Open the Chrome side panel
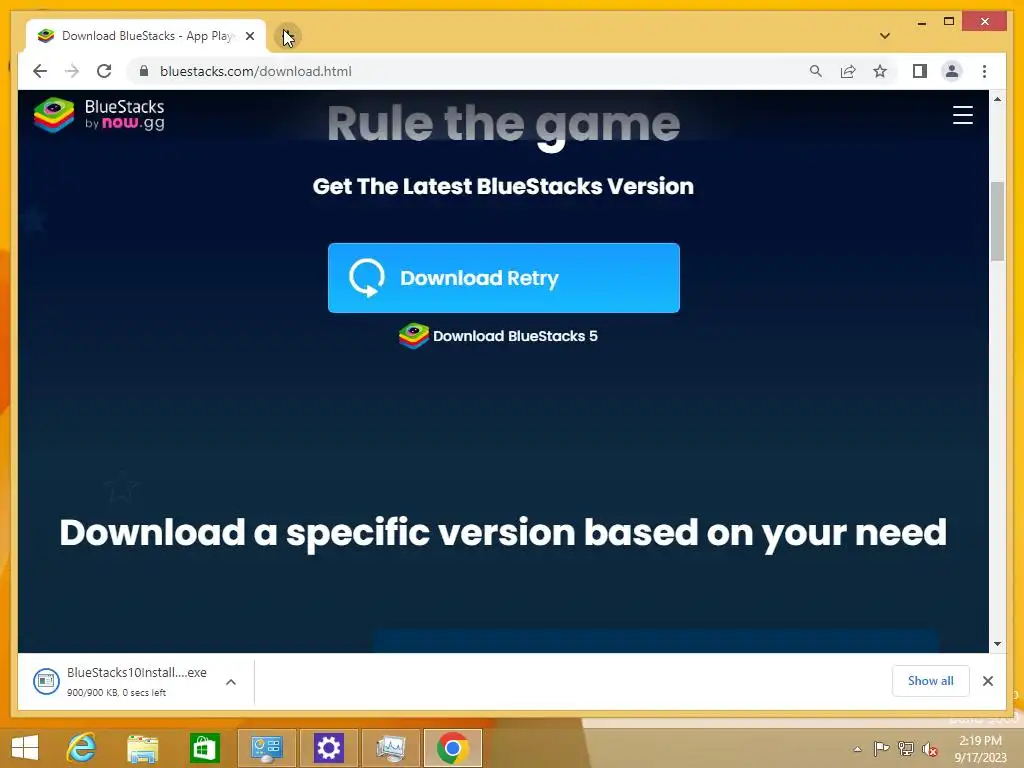1024x768 pixels. click(x=920, y=71)
